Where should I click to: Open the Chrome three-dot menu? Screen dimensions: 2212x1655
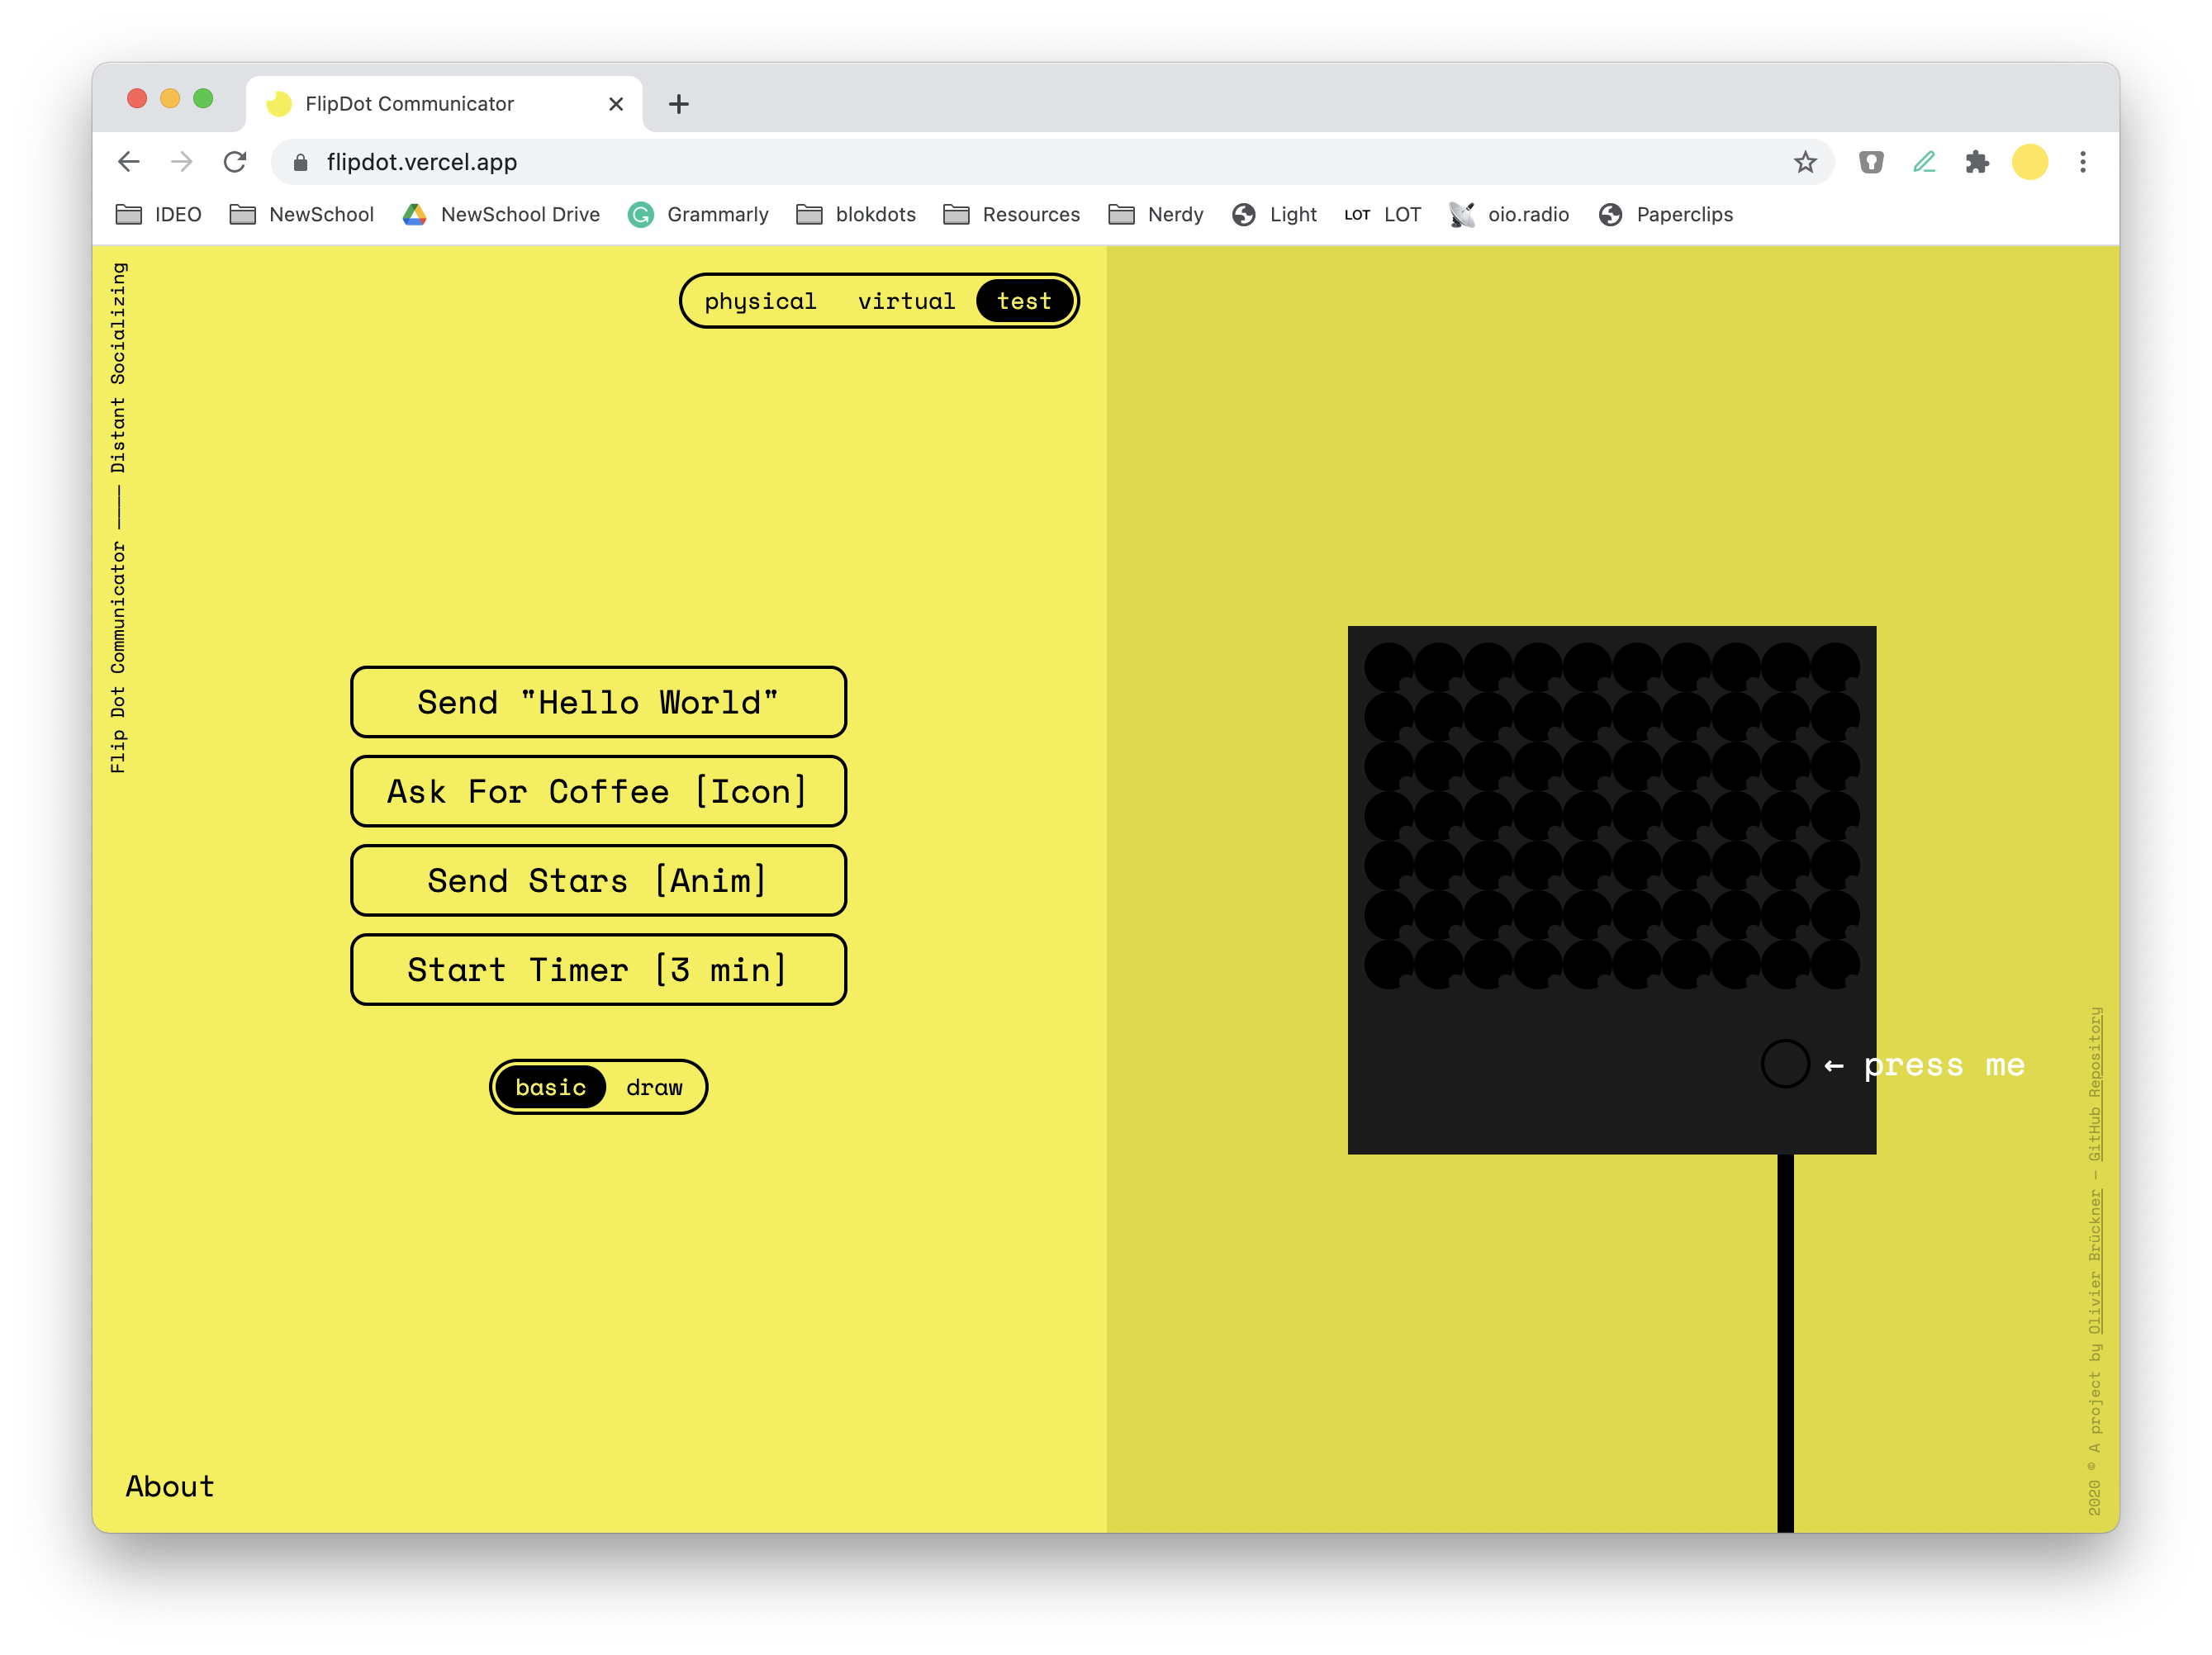(x=2083, y=162)
